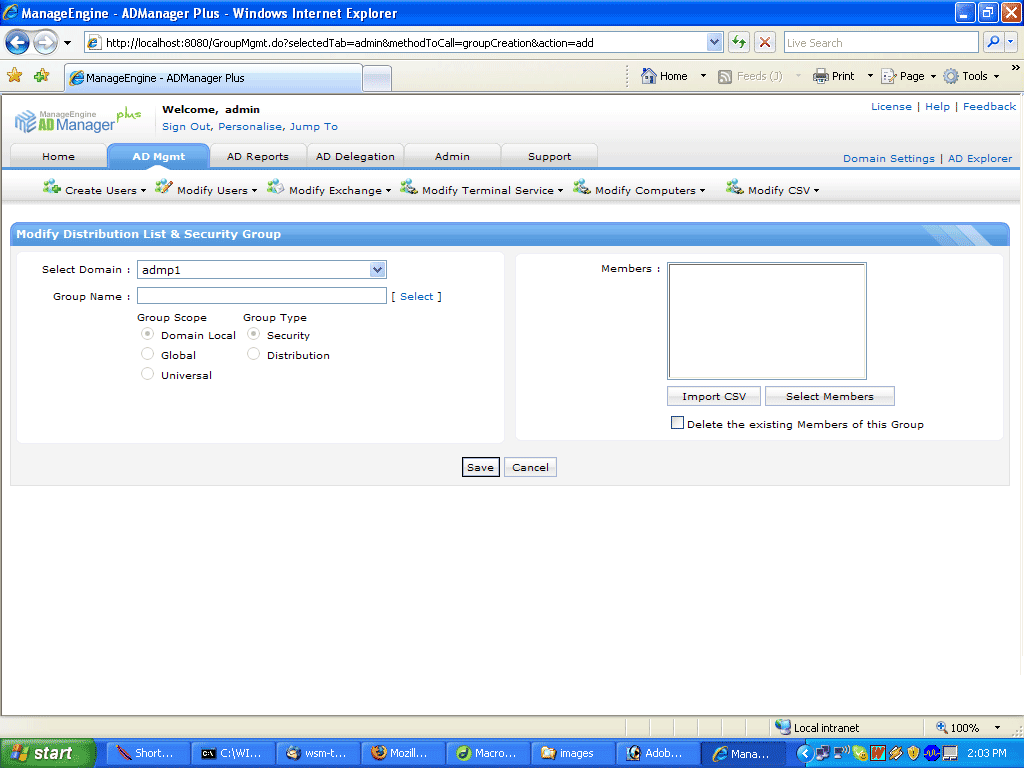Switch to the AD Mgmt tab

pyautogui.click(x=159, y=157)
